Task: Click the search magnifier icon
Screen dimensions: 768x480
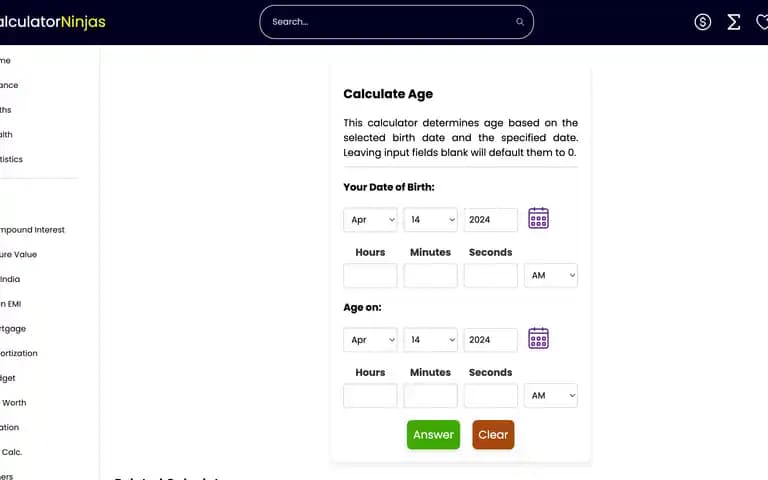Action: point(520,22)
